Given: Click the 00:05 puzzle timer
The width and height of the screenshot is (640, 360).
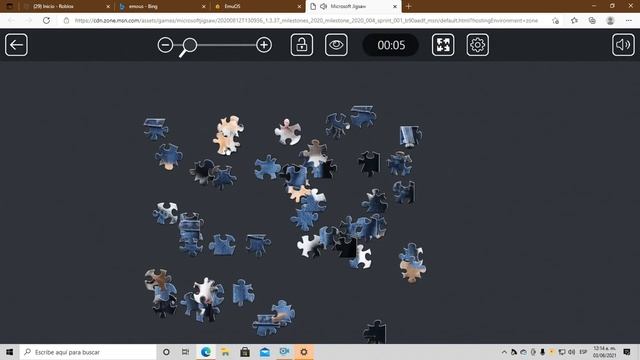Looking at the screenshot, I should 391,45.
